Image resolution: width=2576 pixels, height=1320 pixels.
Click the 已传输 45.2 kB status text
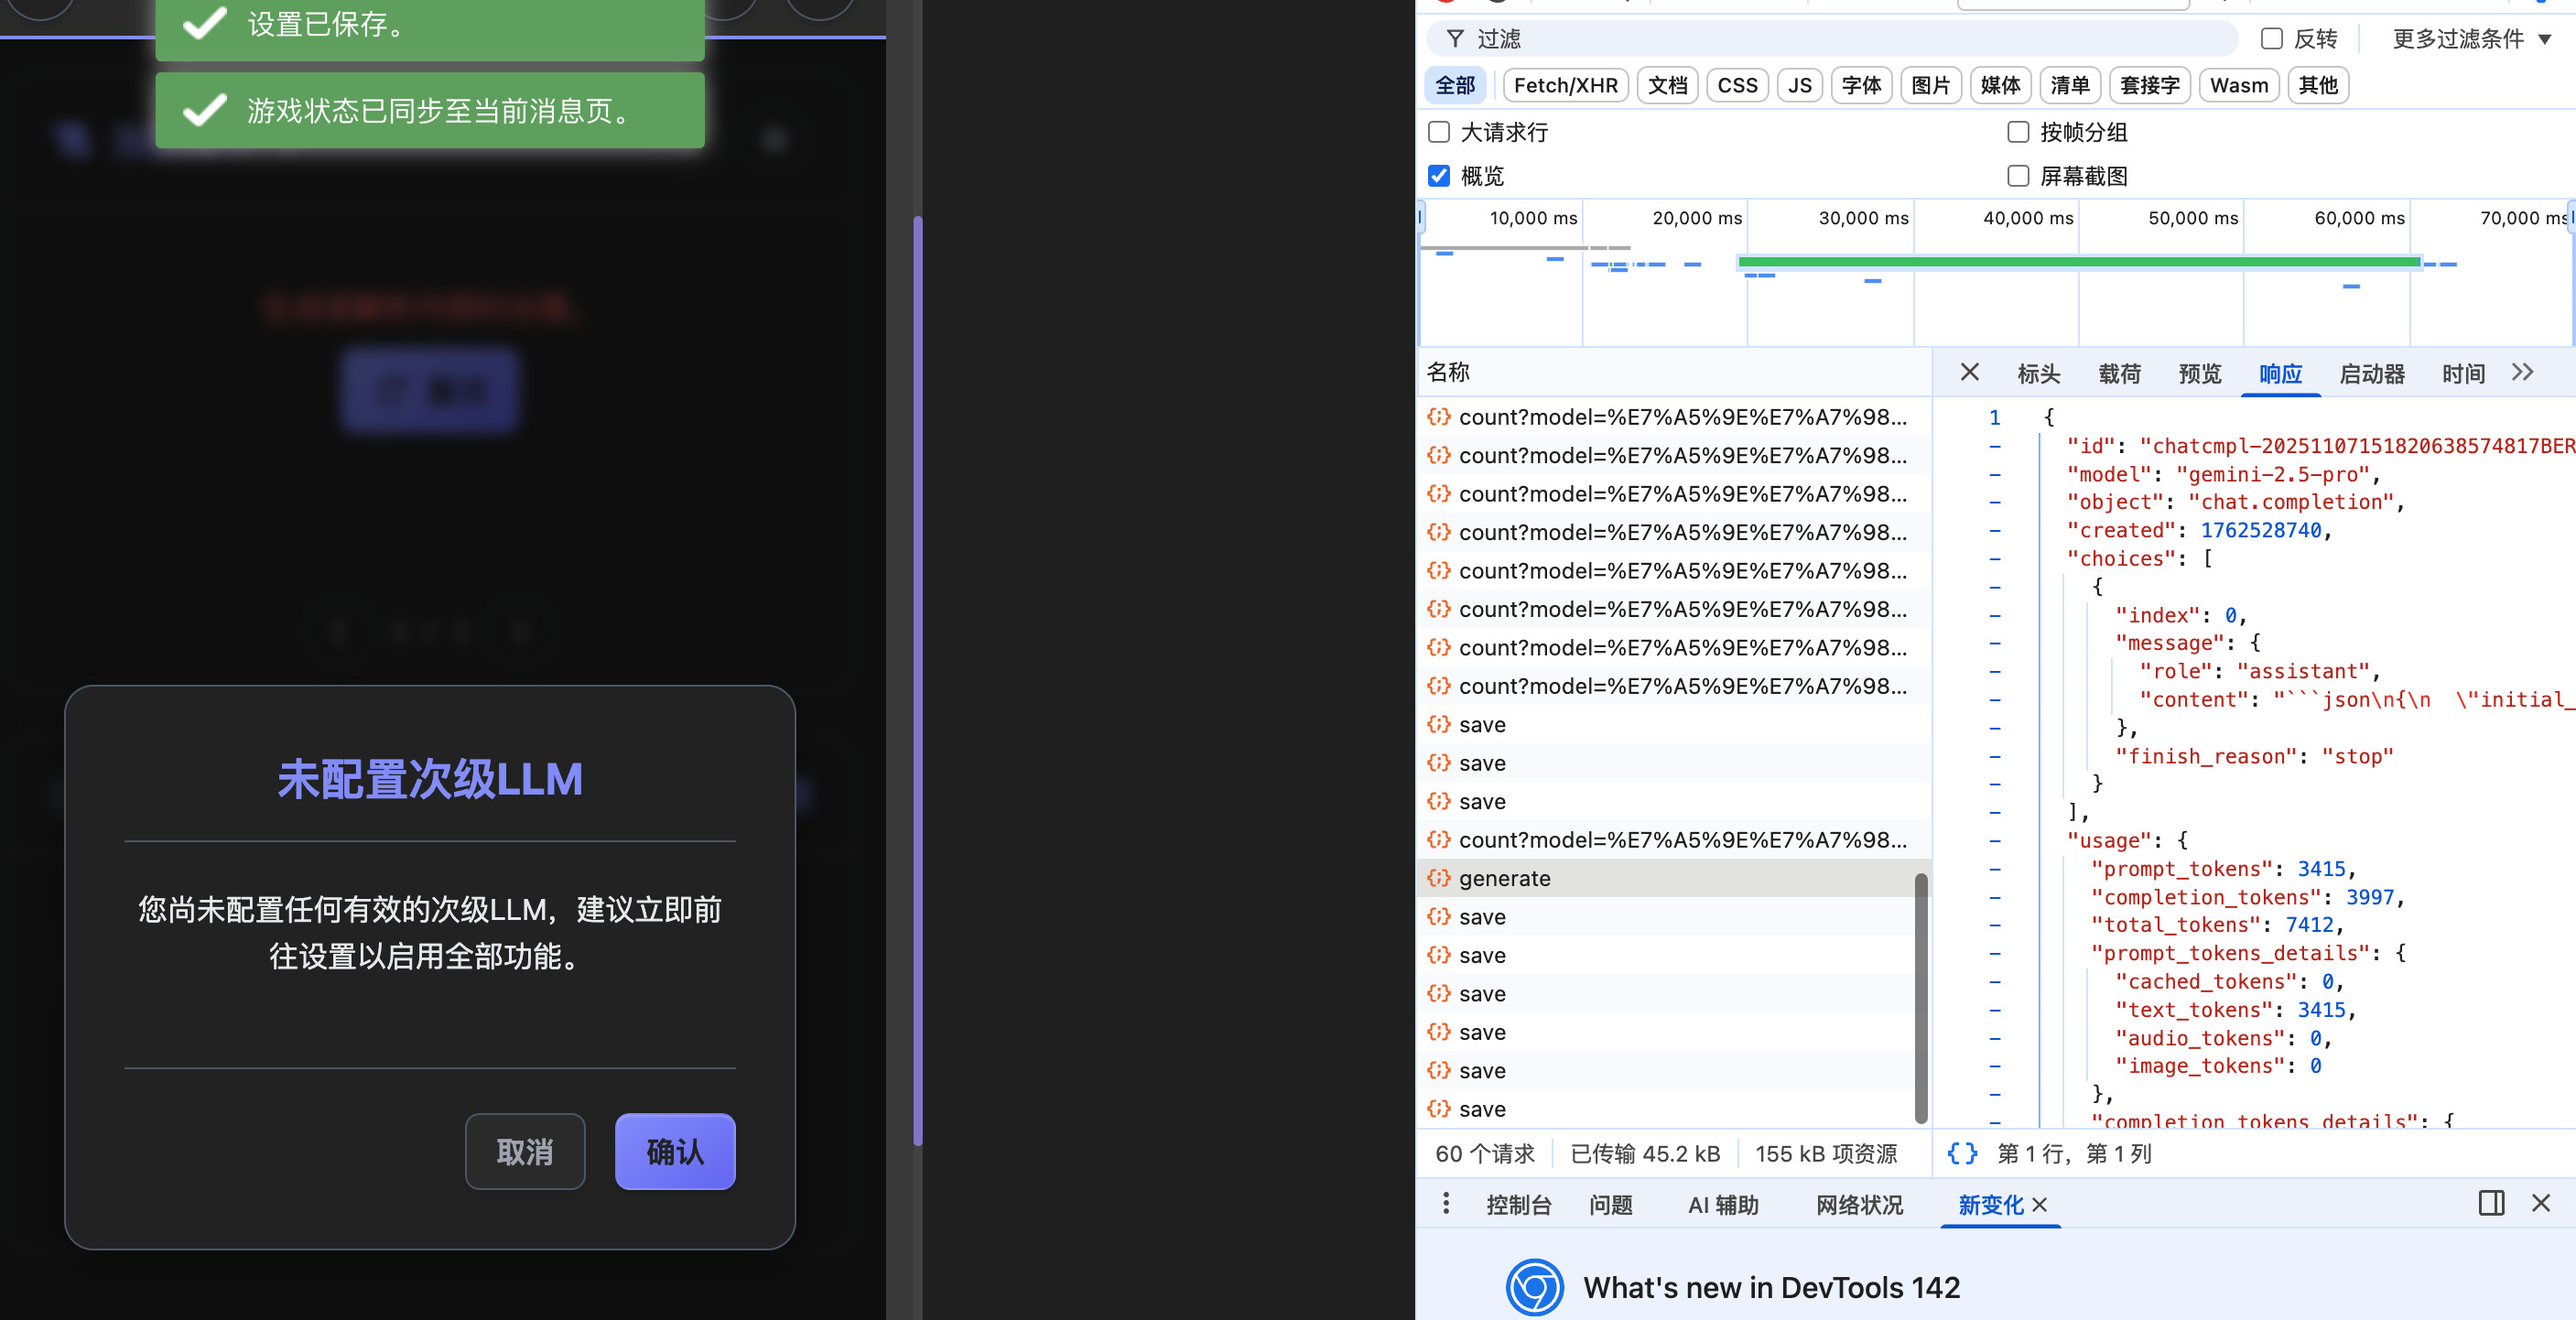[1645, 1153]
